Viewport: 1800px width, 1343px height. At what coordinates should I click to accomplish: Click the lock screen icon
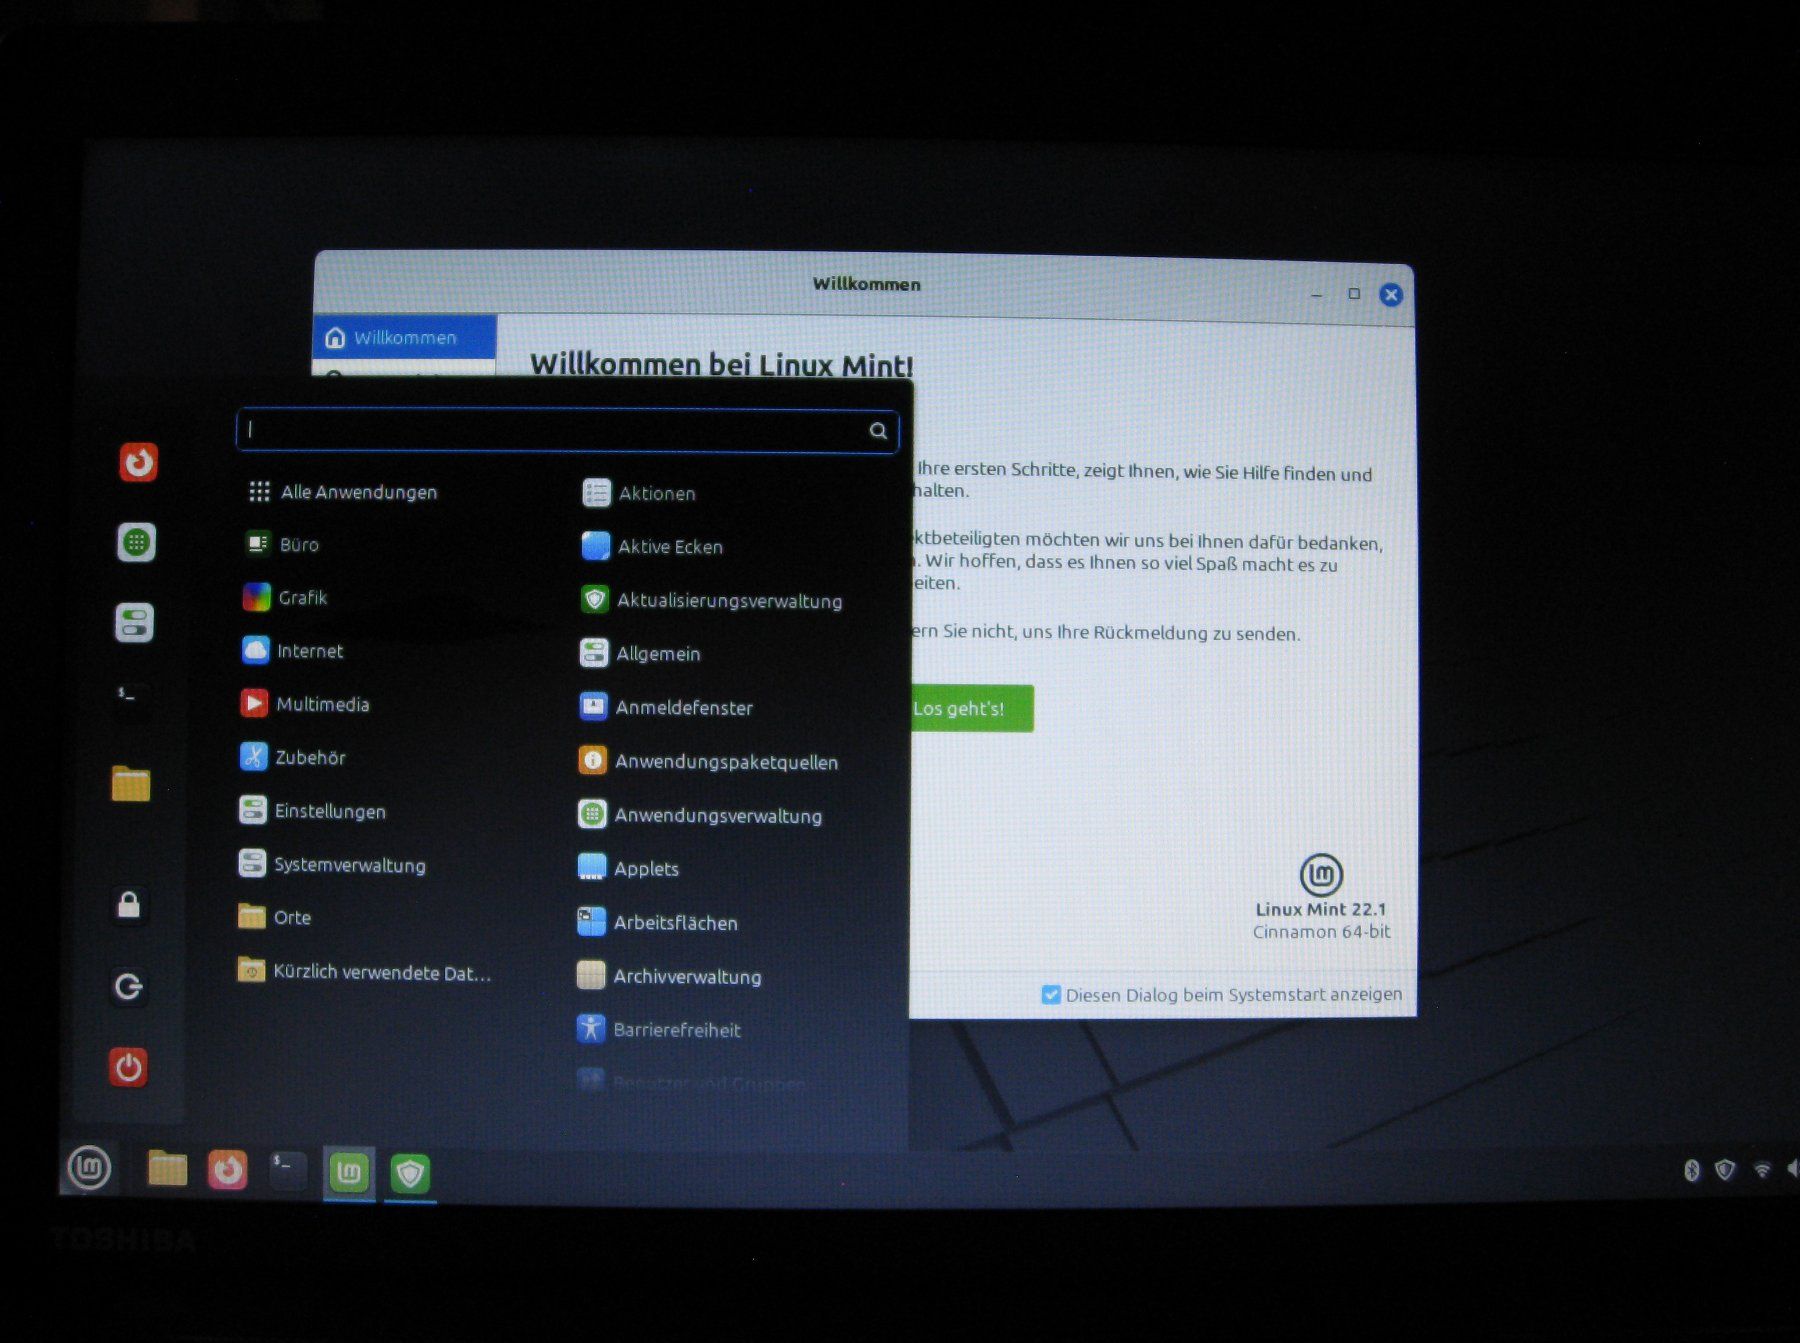(x=129, y=905)
